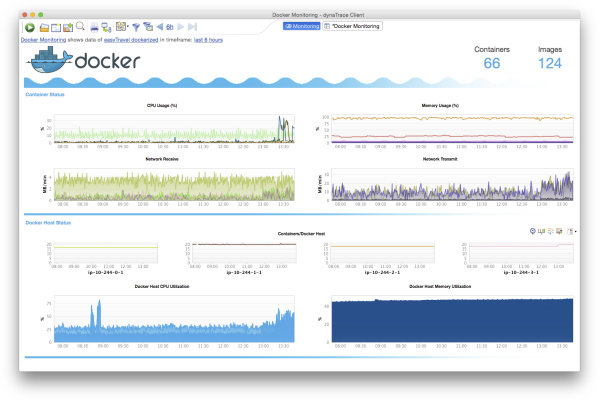Select the Memory Usage (%) chart
The image size is (599, 401).
[x=452, y=129]
